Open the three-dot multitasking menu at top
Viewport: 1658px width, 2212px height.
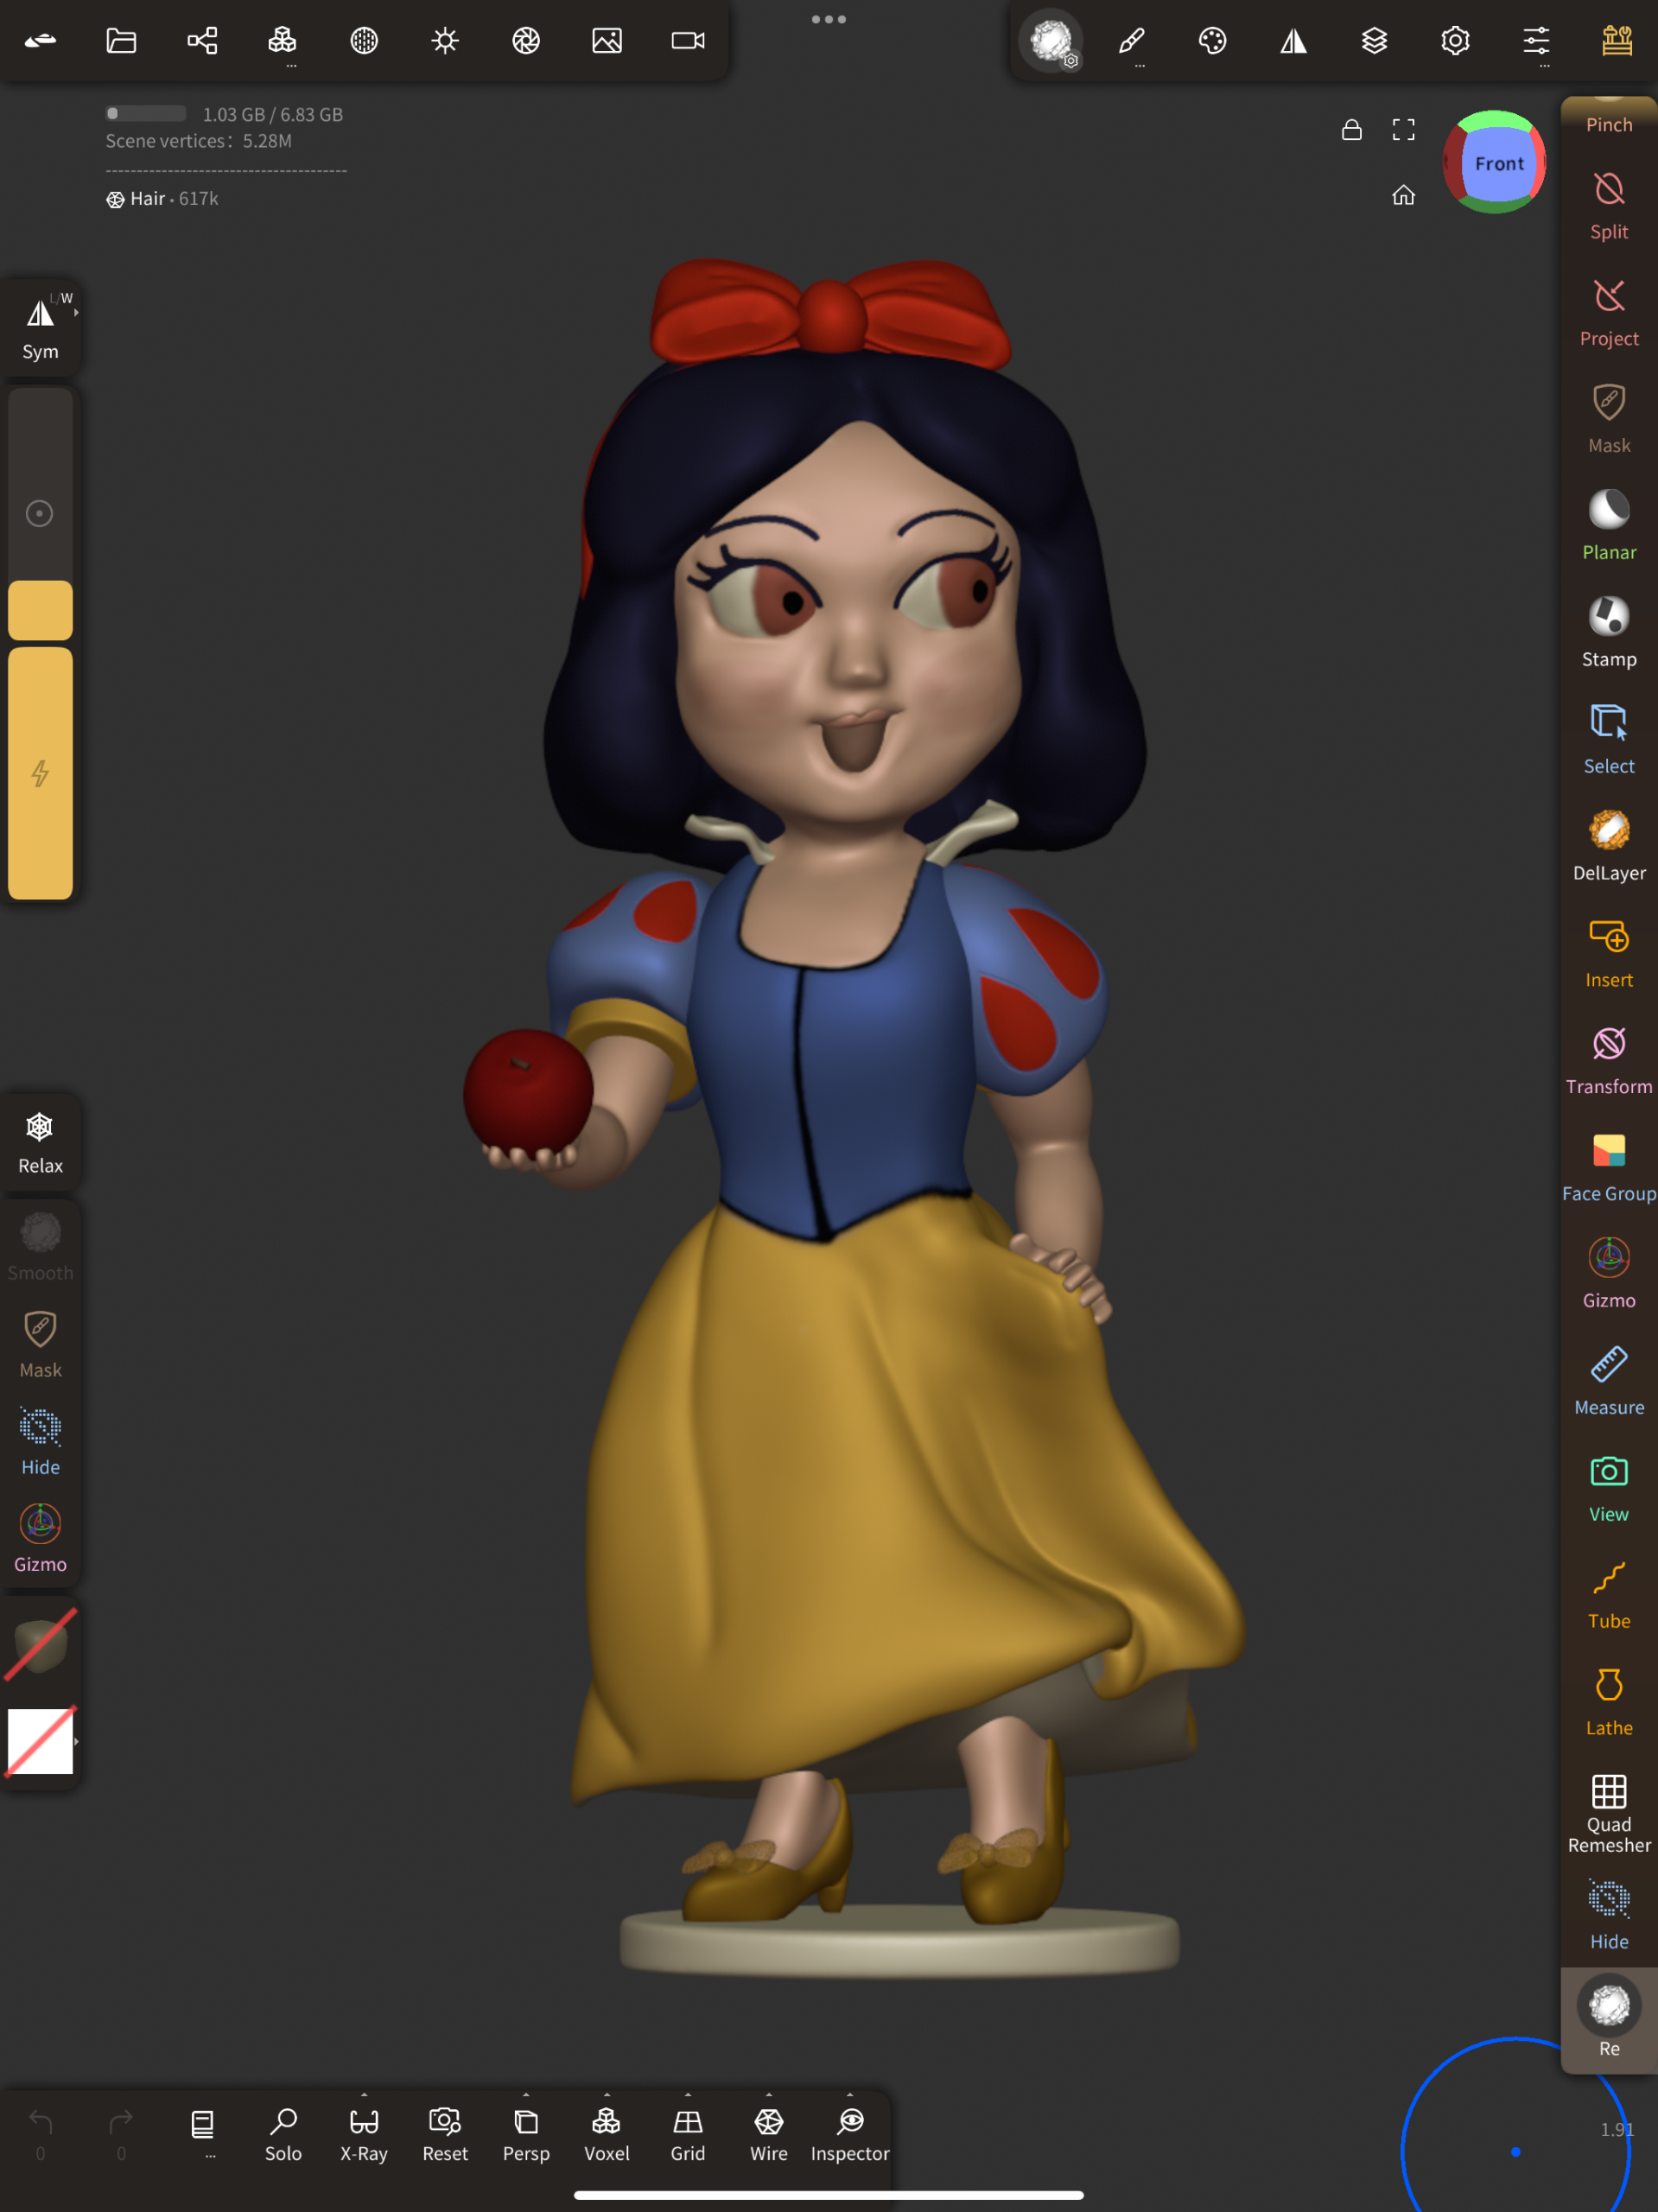(x=829, y=19)
